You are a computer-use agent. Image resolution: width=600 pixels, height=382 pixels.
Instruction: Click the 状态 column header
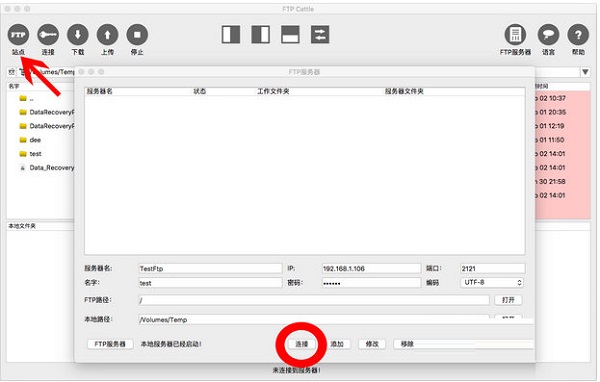[x=200, y=91]
